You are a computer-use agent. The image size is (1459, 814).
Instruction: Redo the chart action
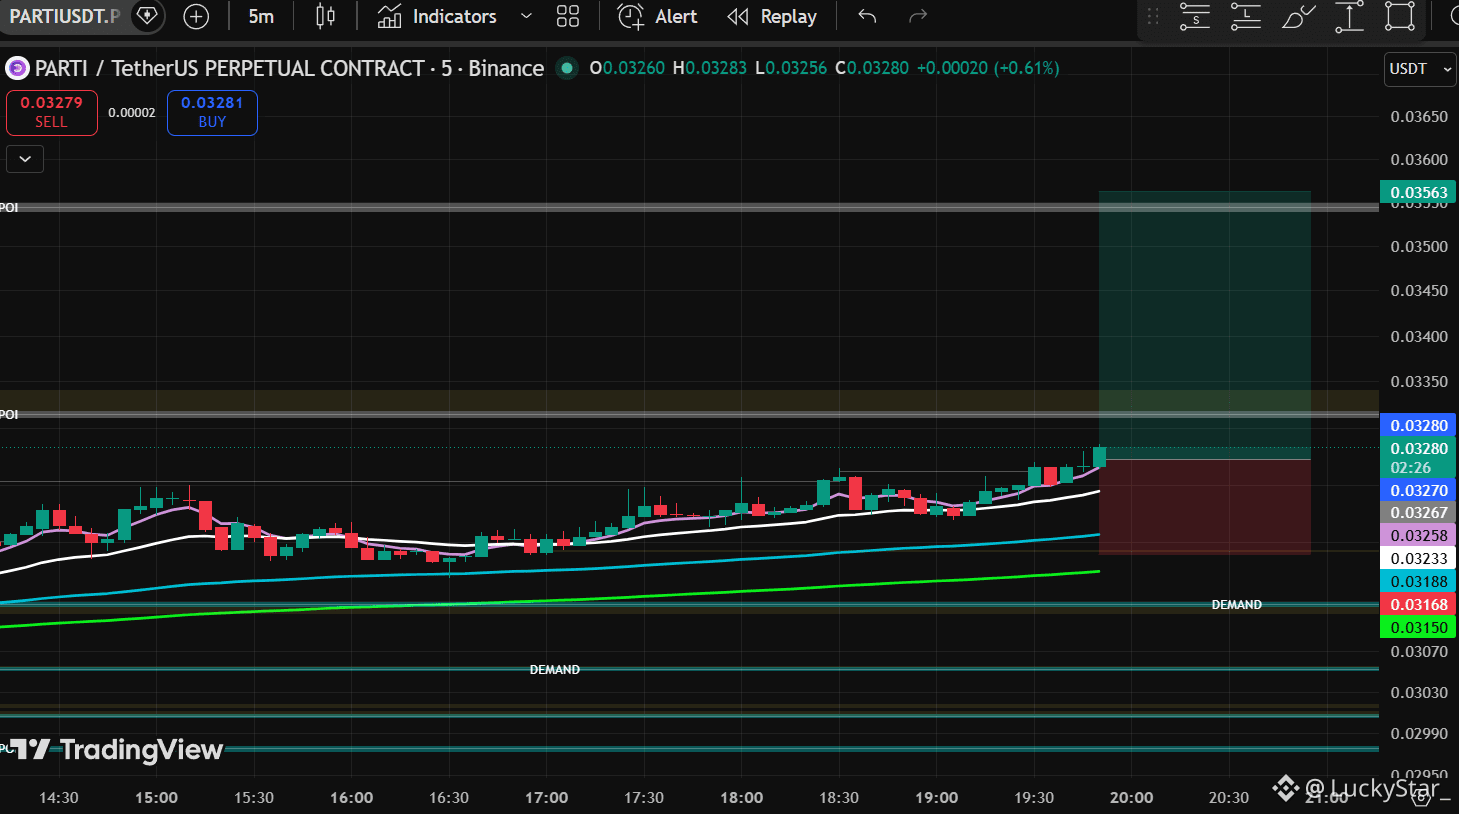click(918, 16)
